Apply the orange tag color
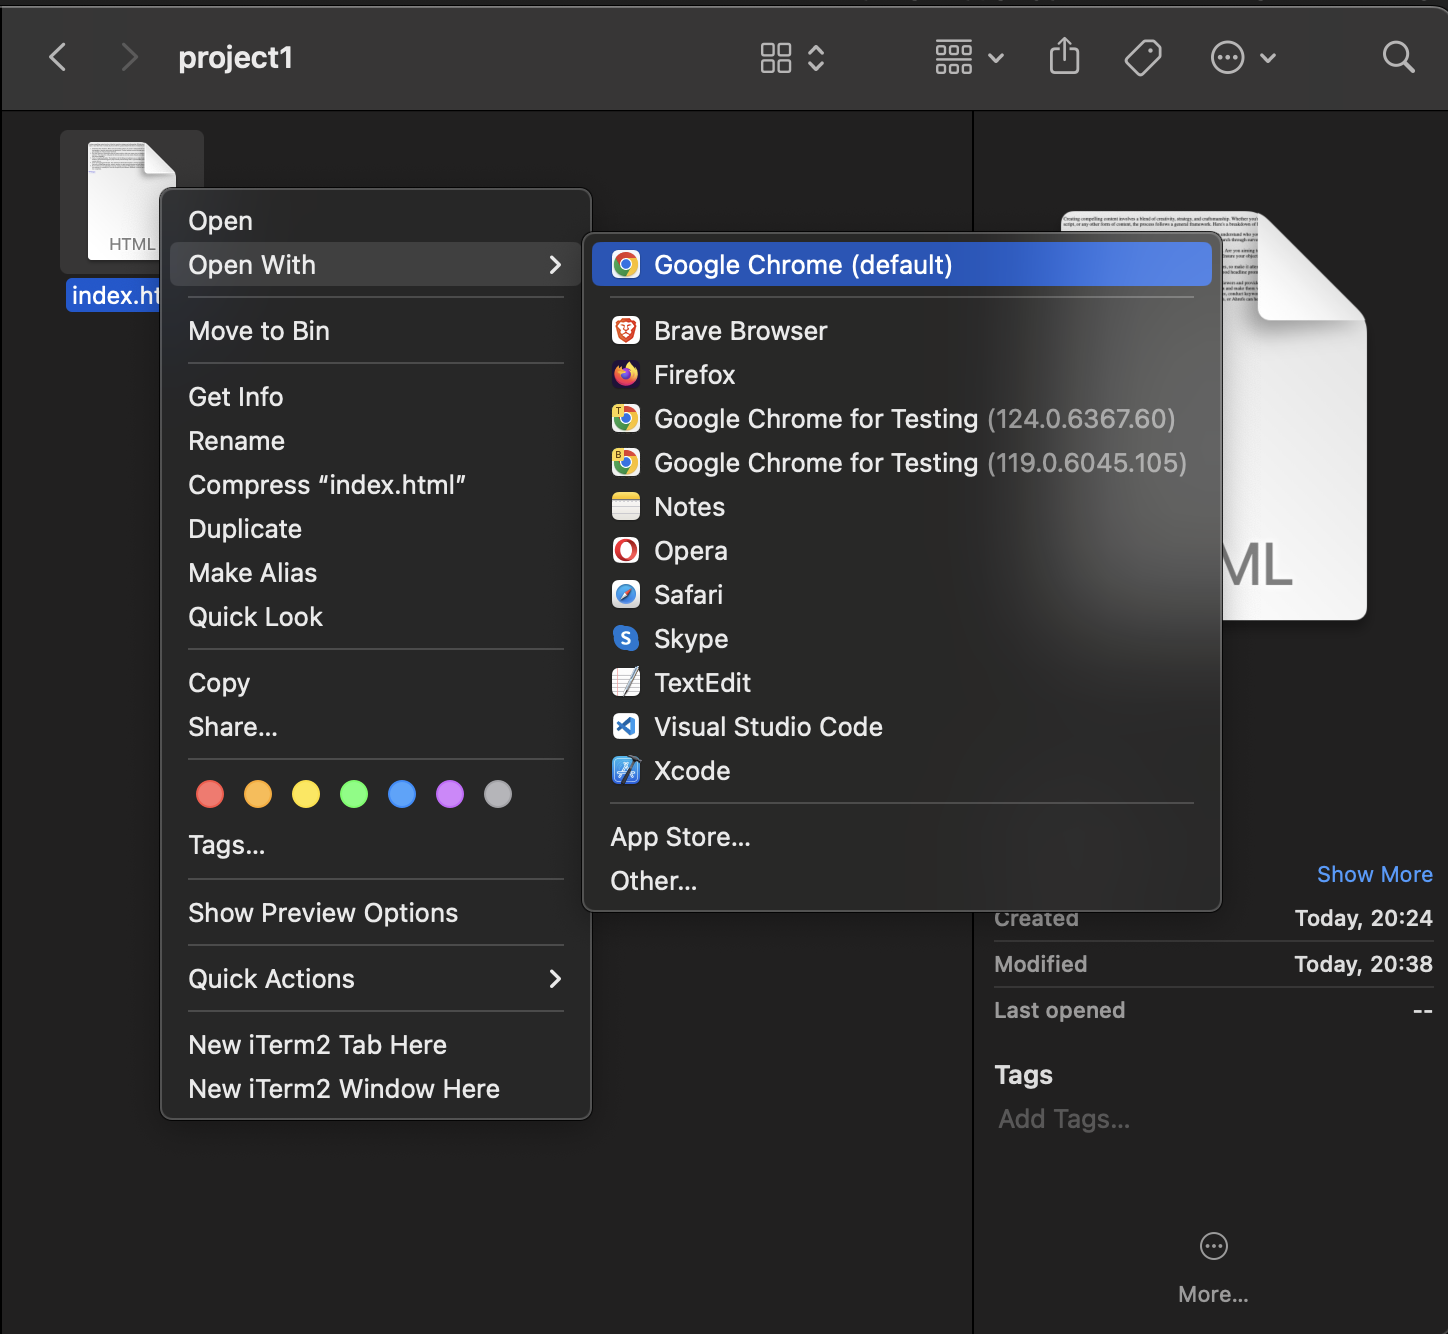Viewport: 1448px width, 1334px height. tap(258, 794)
